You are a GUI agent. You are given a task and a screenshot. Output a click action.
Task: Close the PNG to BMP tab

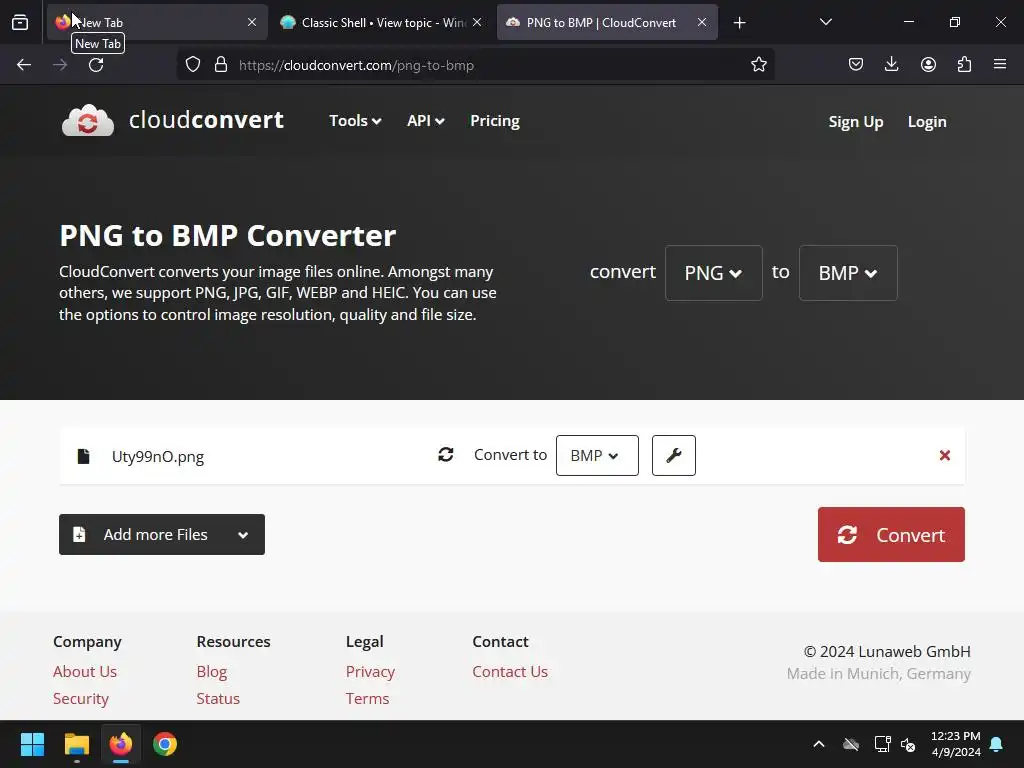pyautogui.click(x=701, y=22)
